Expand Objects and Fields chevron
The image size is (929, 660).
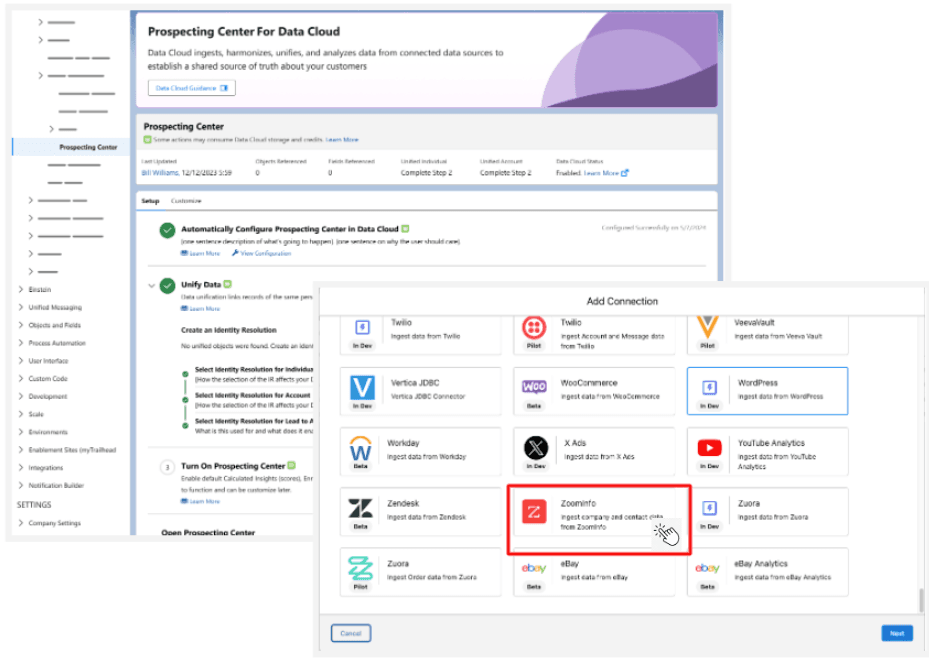21,325
